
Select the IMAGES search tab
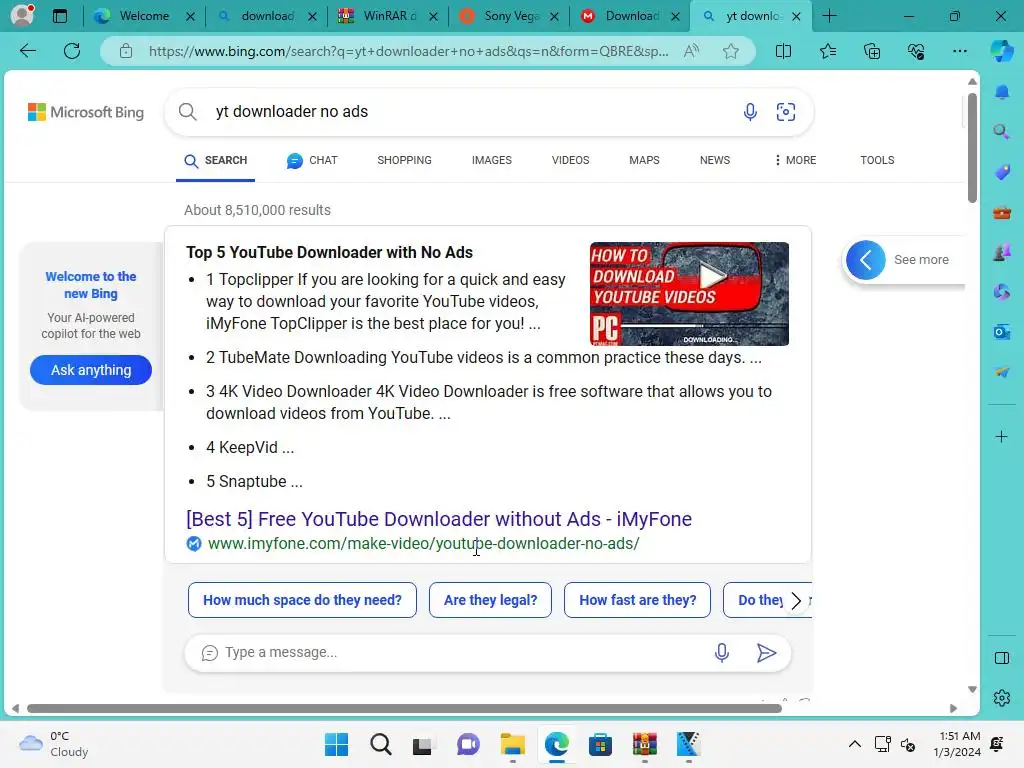tap(492, 160)
